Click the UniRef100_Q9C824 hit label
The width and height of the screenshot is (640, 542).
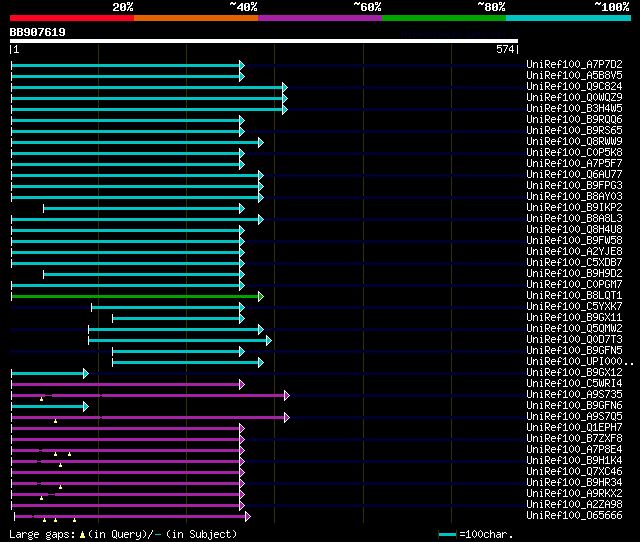[x=574, y=87]
